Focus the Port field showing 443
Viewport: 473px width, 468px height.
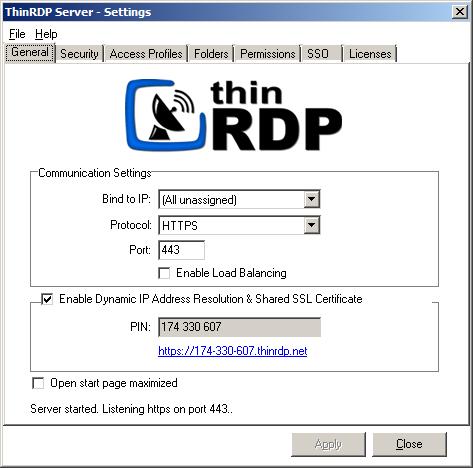[181, 250]
